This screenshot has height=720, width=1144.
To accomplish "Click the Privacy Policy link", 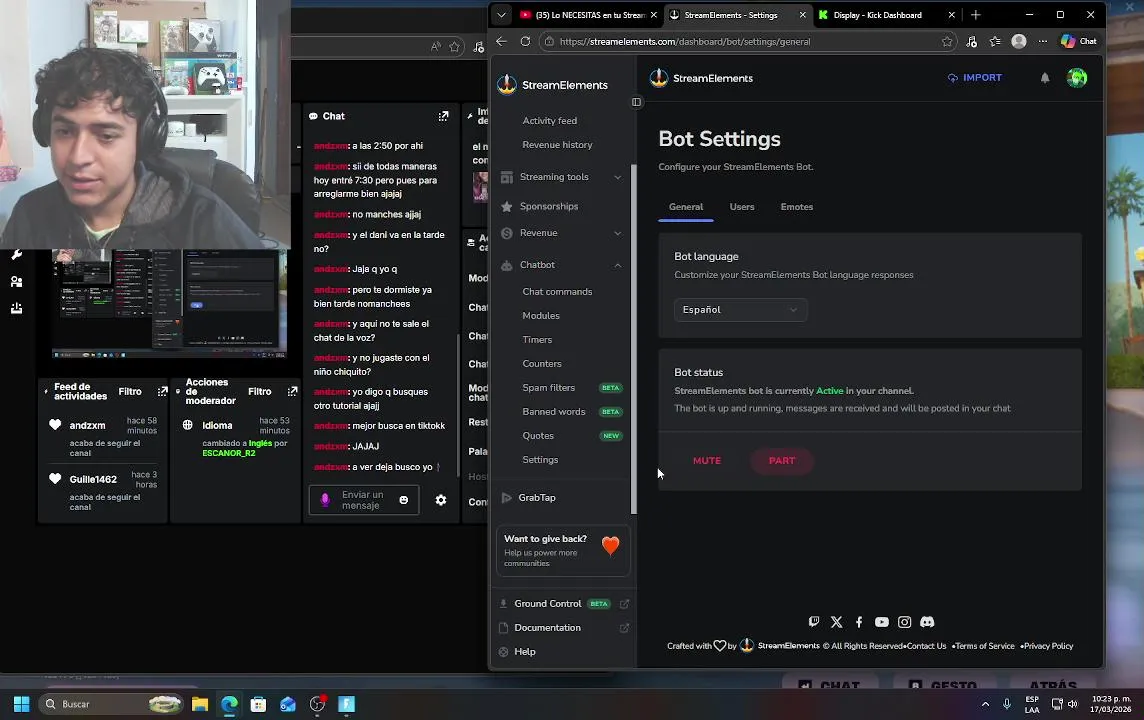I will click(x=1048, y=646).
